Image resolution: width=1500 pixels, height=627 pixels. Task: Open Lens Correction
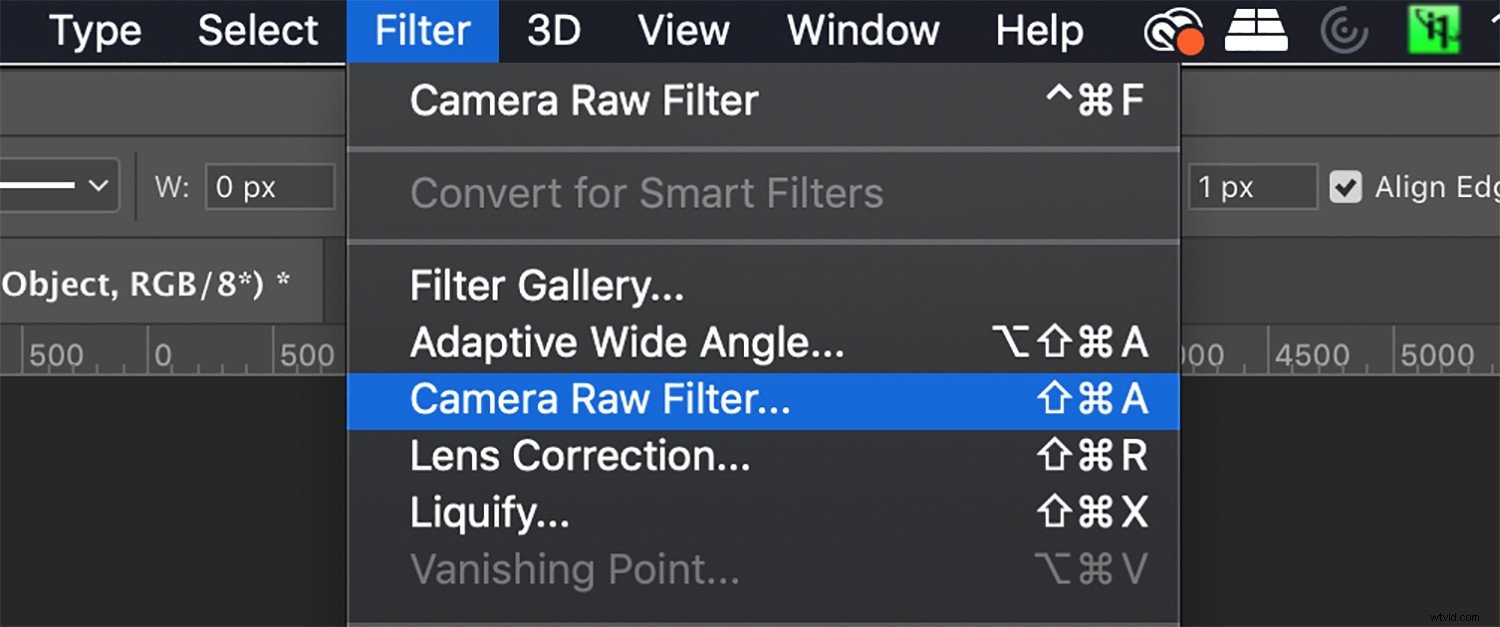coord(578,455)
